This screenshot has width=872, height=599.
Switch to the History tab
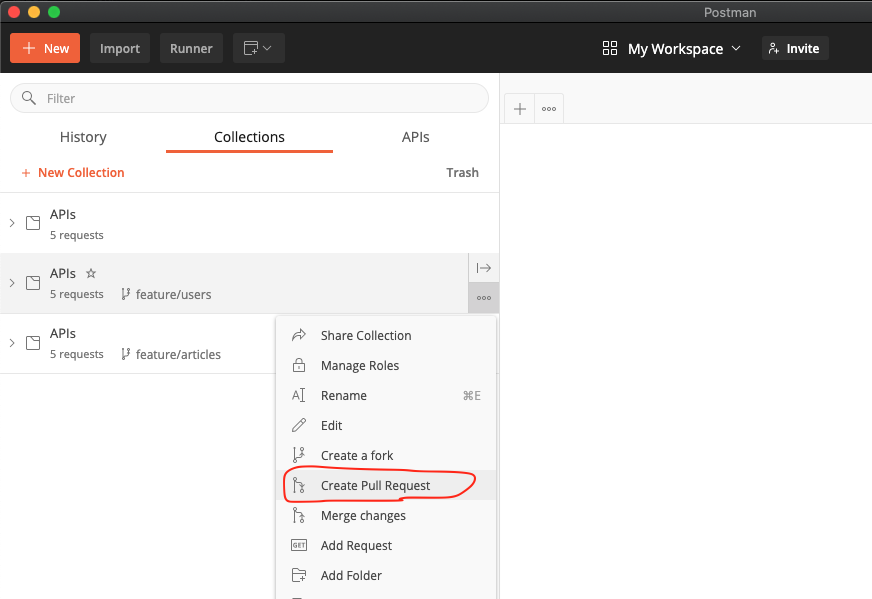(83, 137)
